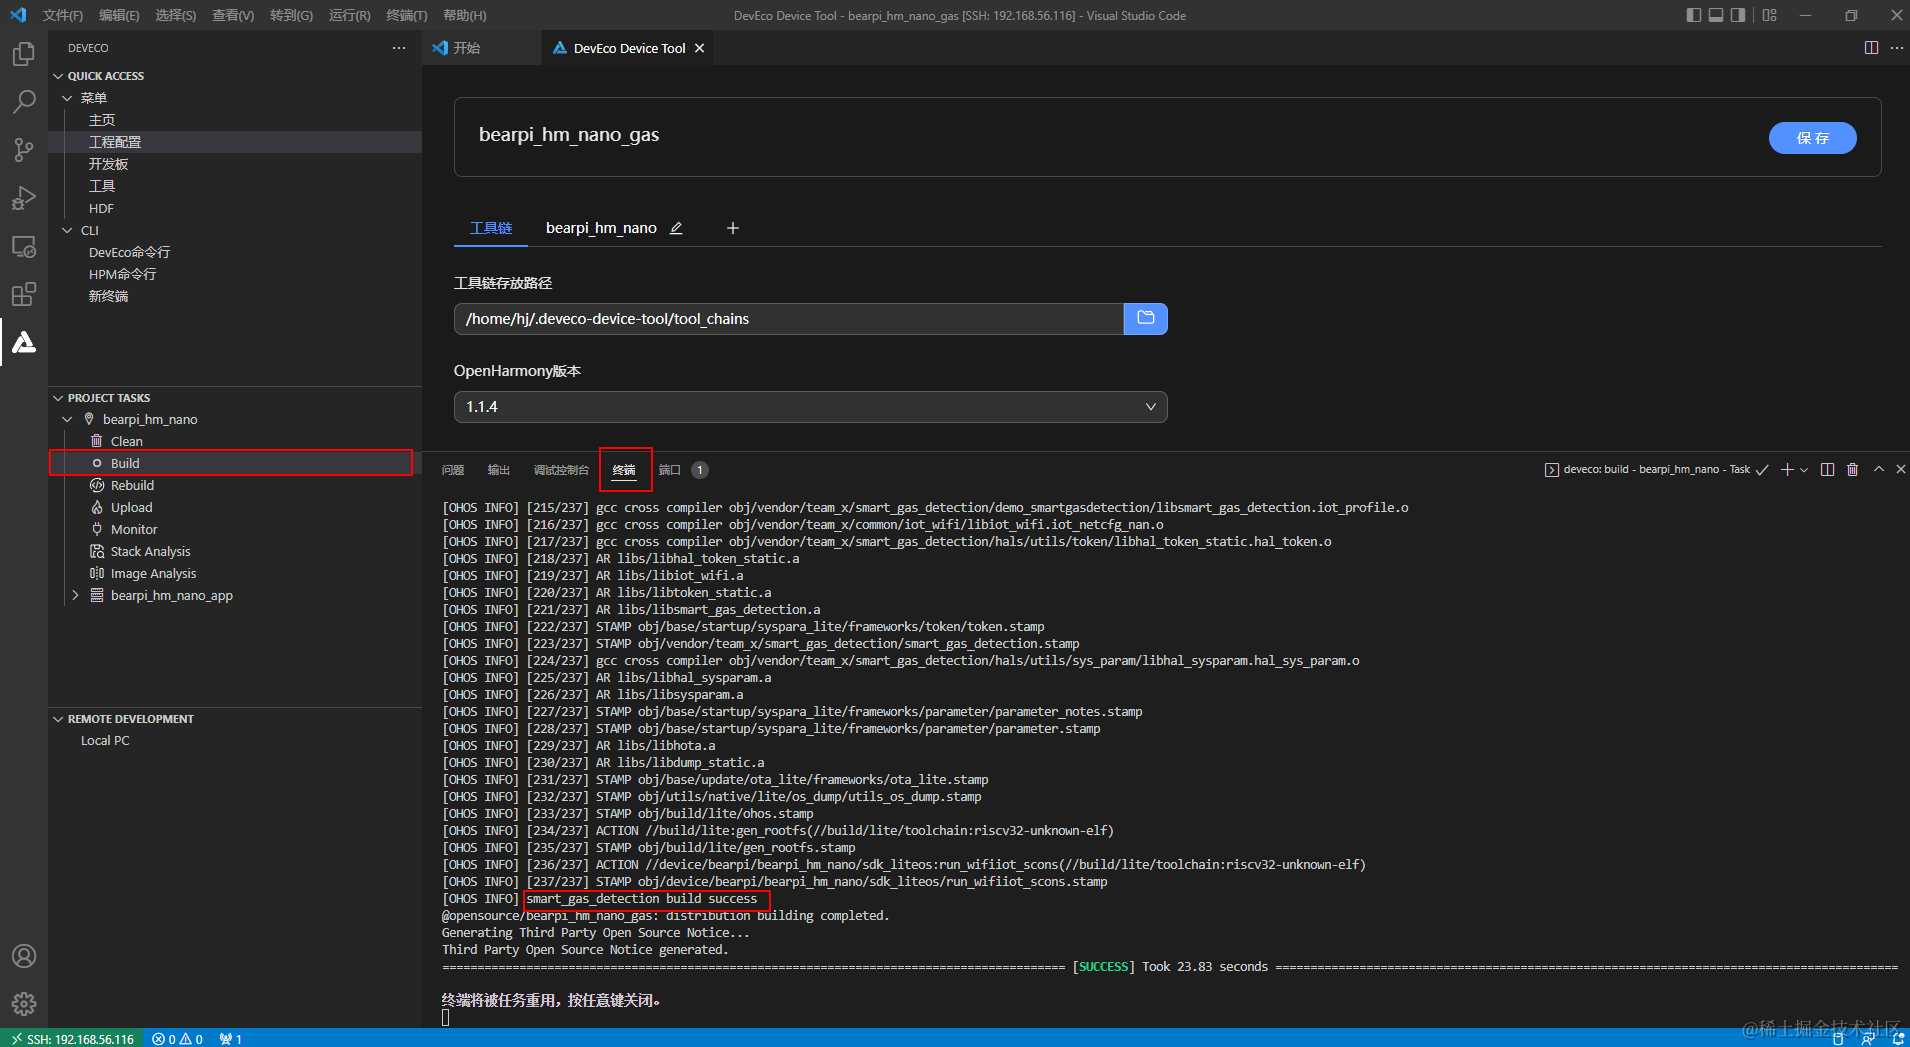
Task: Click errors and warnings count in status bar
Action: click(178, 1039)
